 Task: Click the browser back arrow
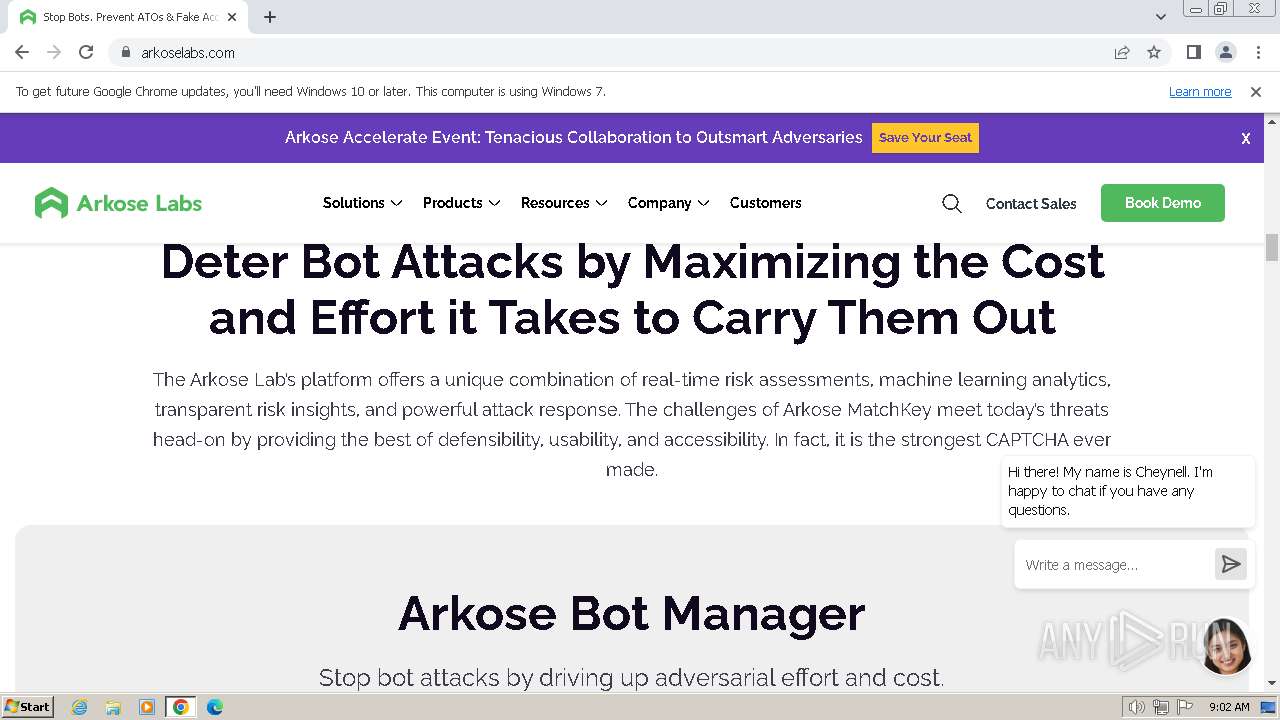[x=22, y=52]
